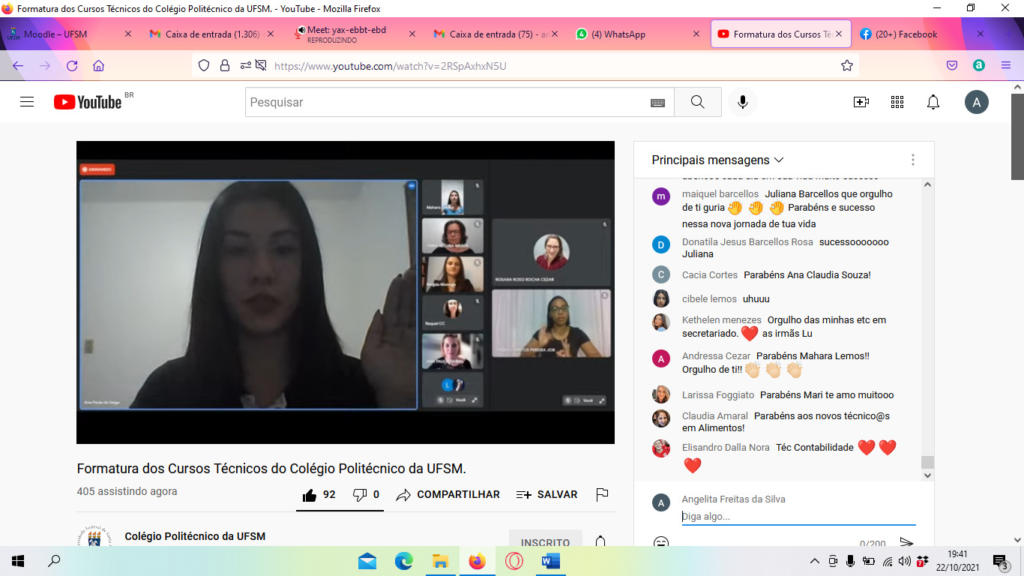Bookmark this page with the star
Image resolution: width=1024 pixels, height=576 pixels.
pos(847,66)
